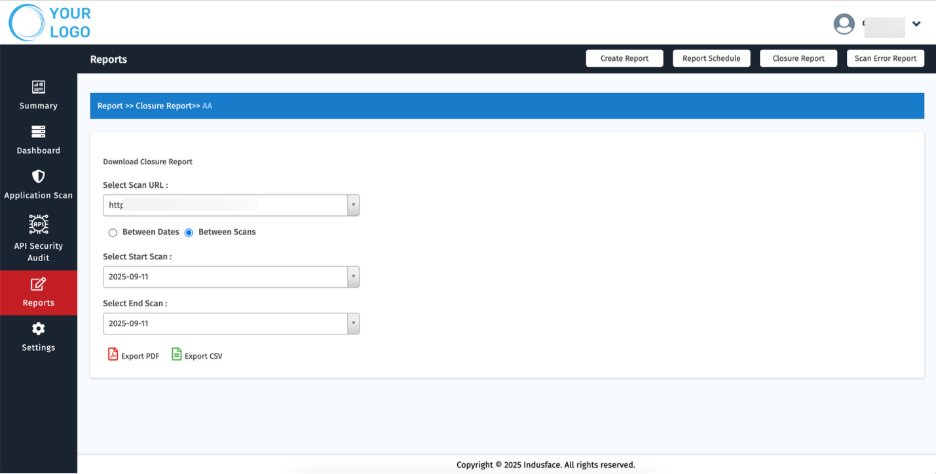Viewport: 936px width, 474px height.
Task: Open the user account menu chevron
Action: point(916,24)
